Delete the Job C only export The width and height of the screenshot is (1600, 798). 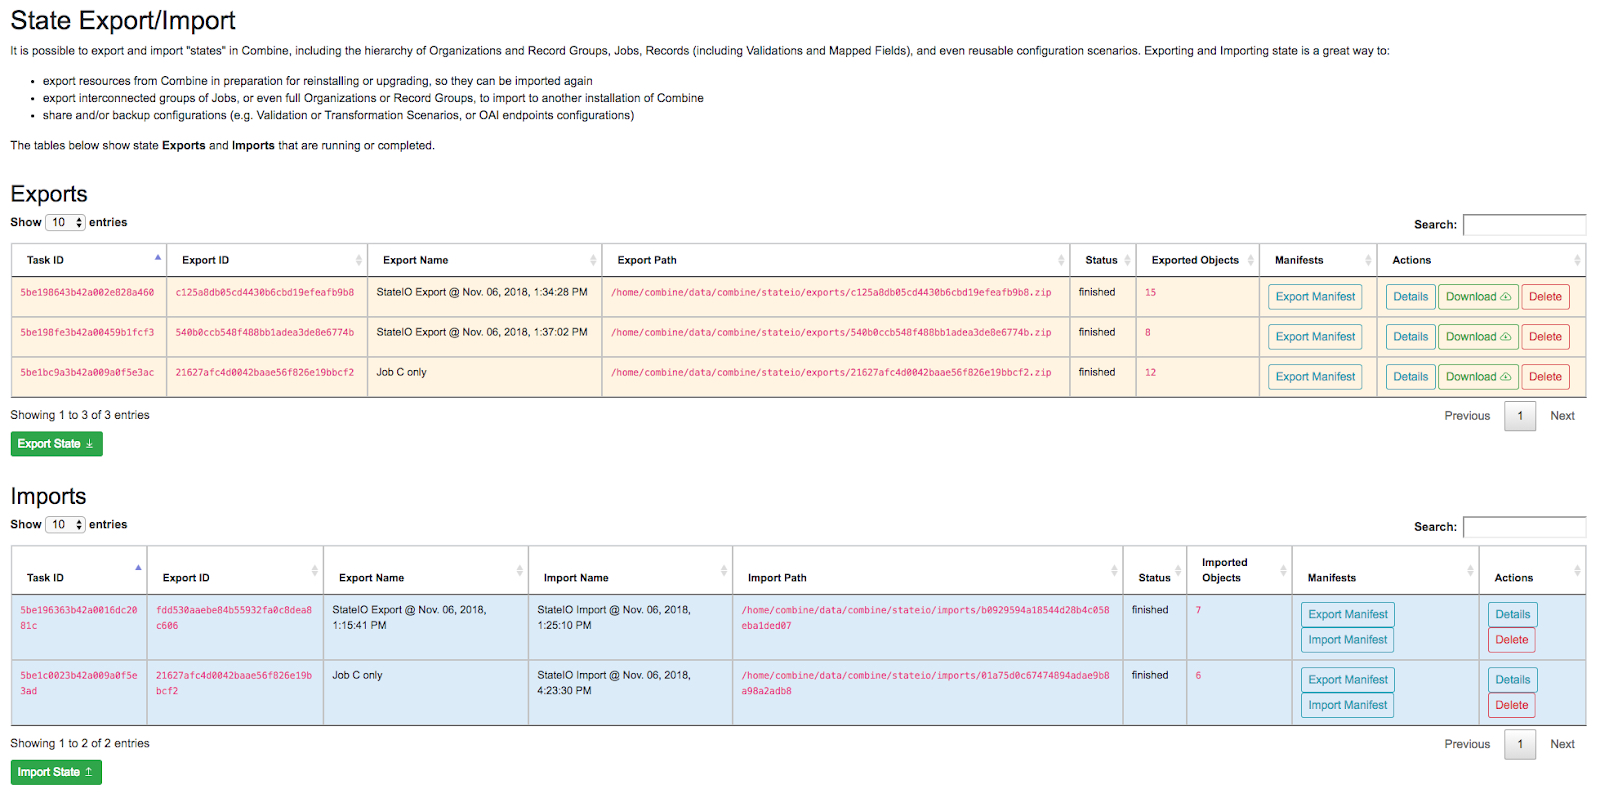1545,377
